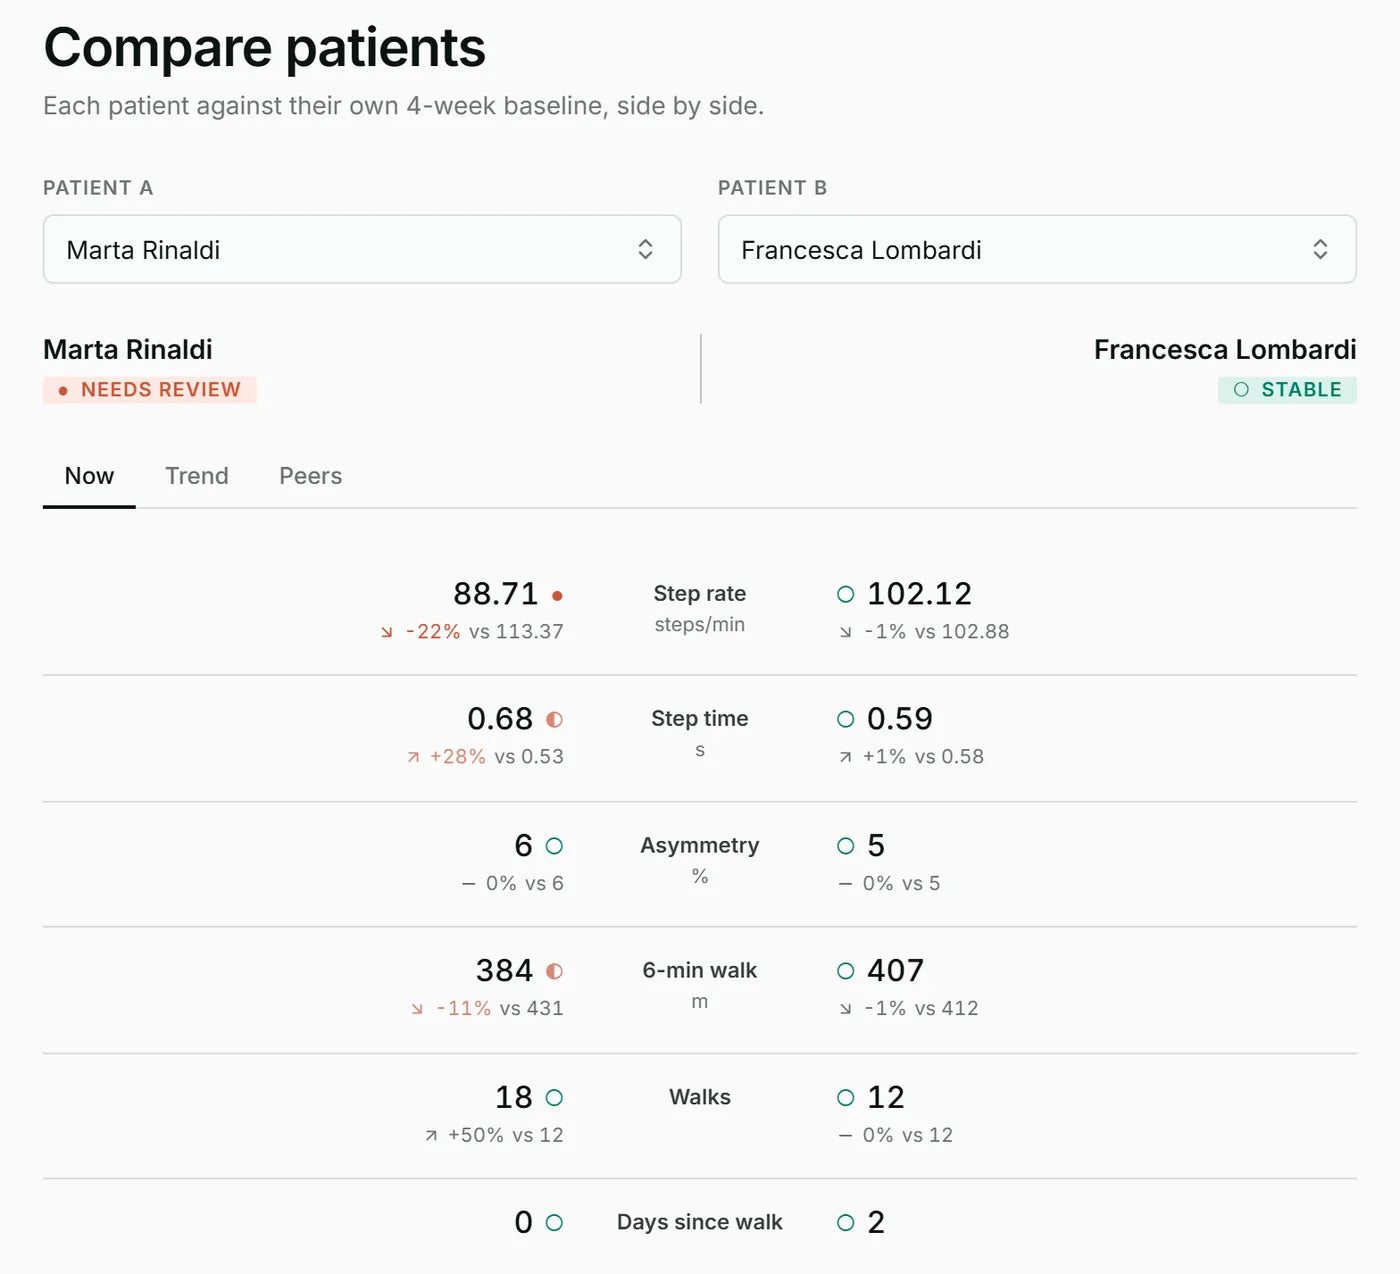Viewport: 1400px width, 1274px height.
Task: Click the down arrow beside -11%
Action: [417, 1009]
